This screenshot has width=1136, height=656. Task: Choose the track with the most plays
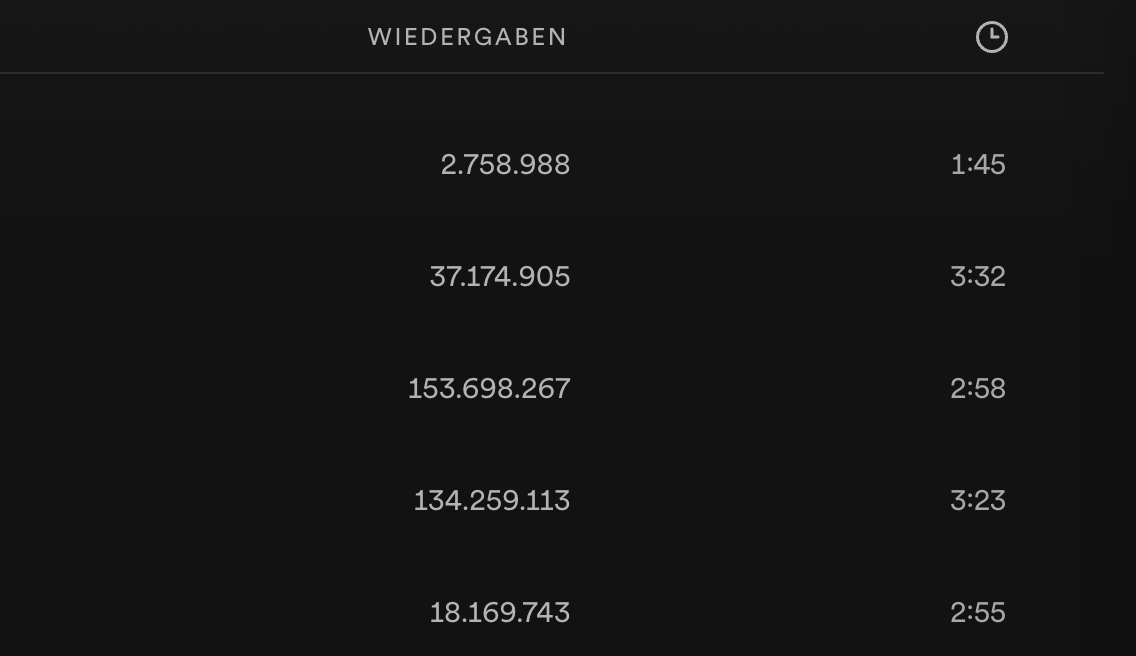[489, 388]
